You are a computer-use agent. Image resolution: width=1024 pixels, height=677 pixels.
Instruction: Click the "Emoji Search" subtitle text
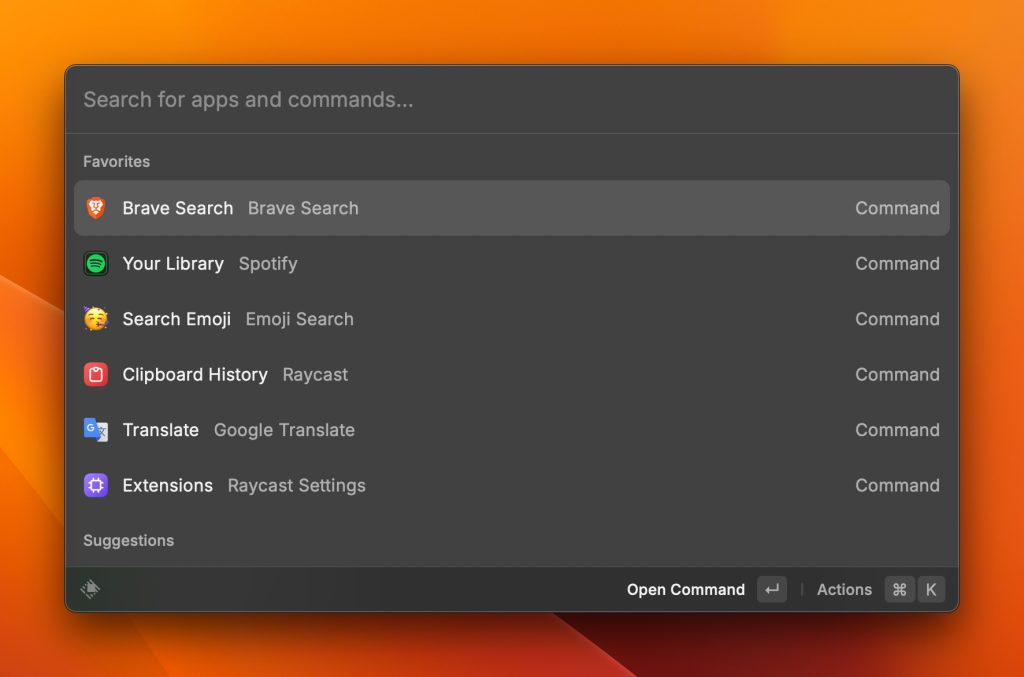point(300,319)
